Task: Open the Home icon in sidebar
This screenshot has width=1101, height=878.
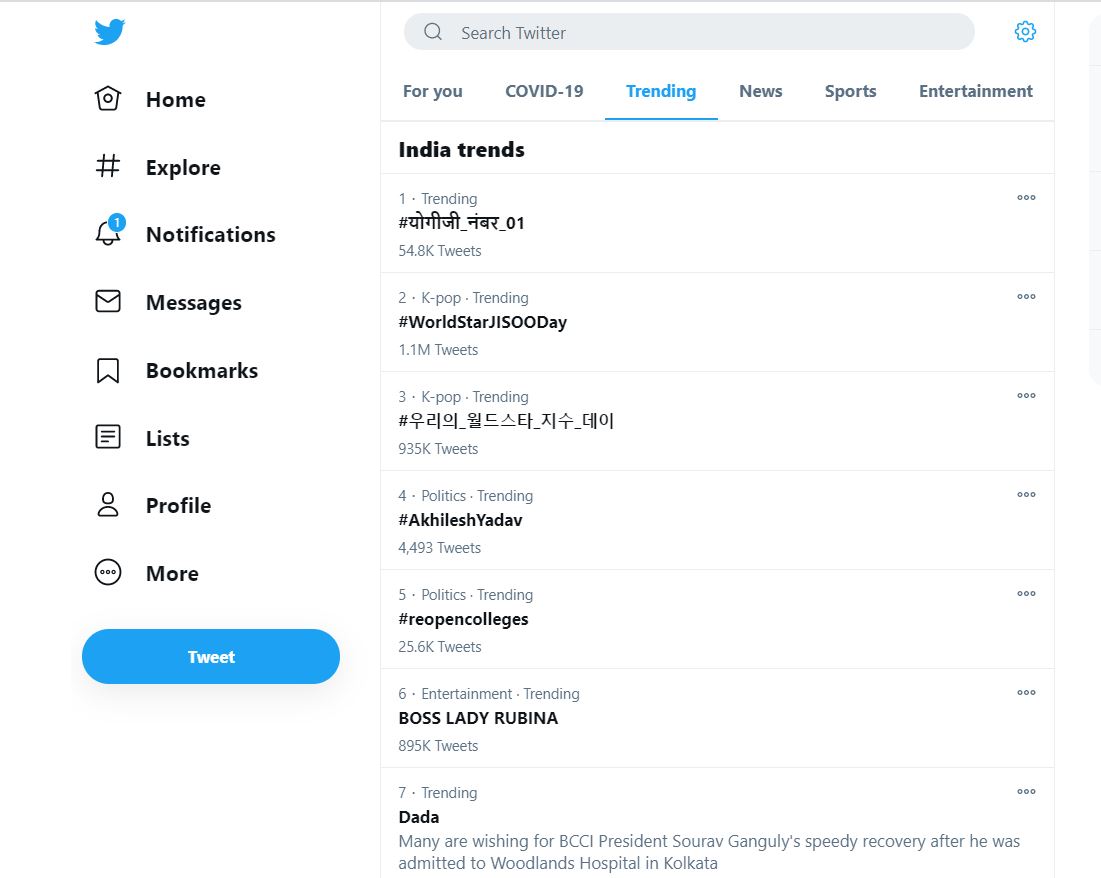Action: click(x=108, y=99)
